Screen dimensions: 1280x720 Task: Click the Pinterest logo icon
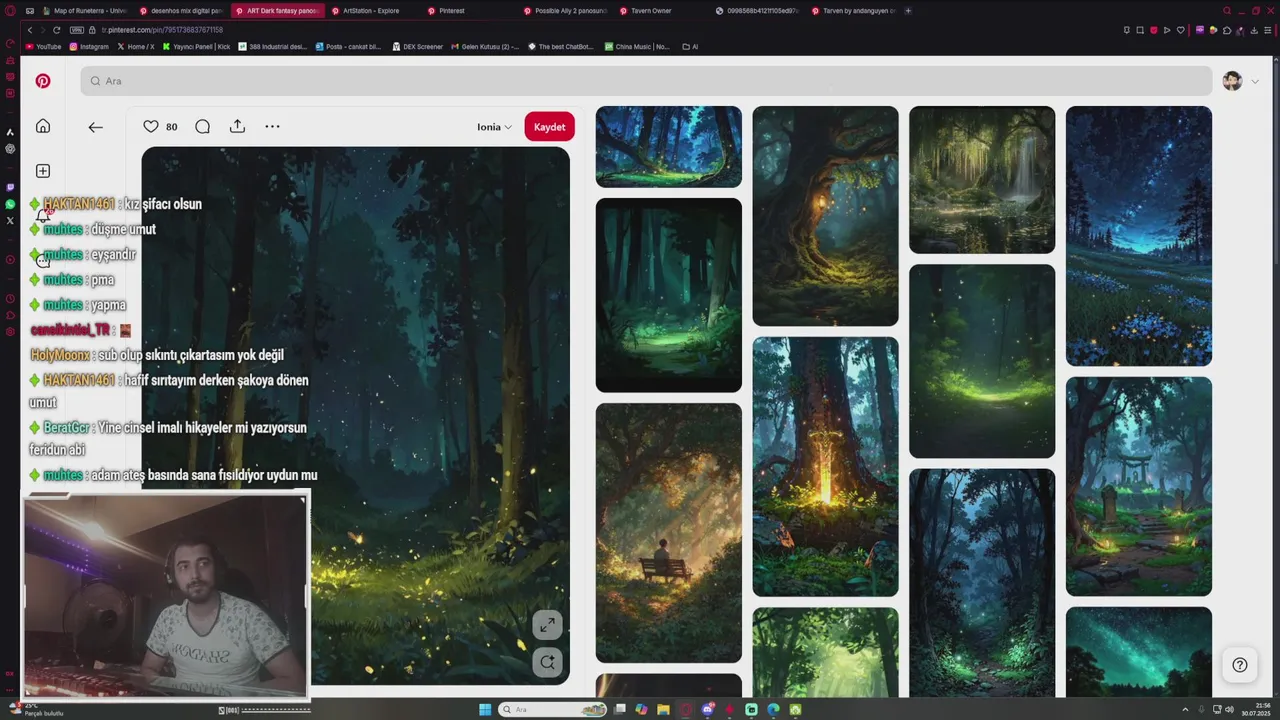tap(43, 81)
